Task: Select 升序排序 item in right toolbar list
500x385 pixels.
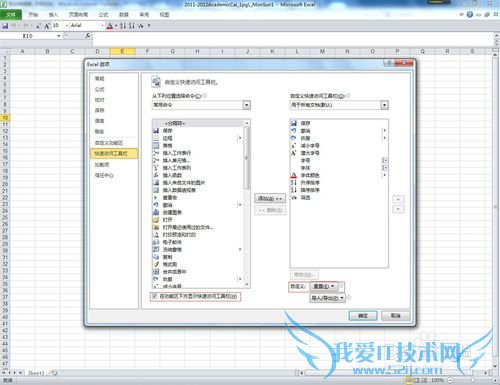Action: 339,183
